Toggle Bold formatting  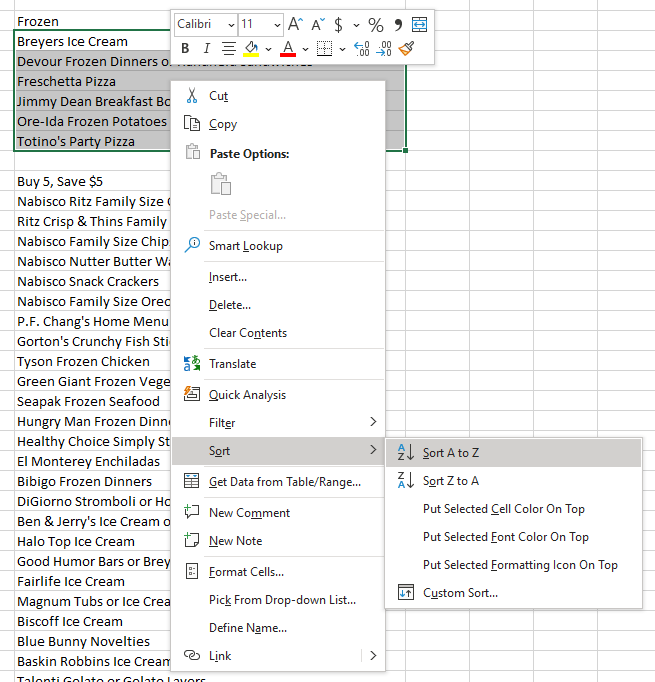[x=185, y=48]
